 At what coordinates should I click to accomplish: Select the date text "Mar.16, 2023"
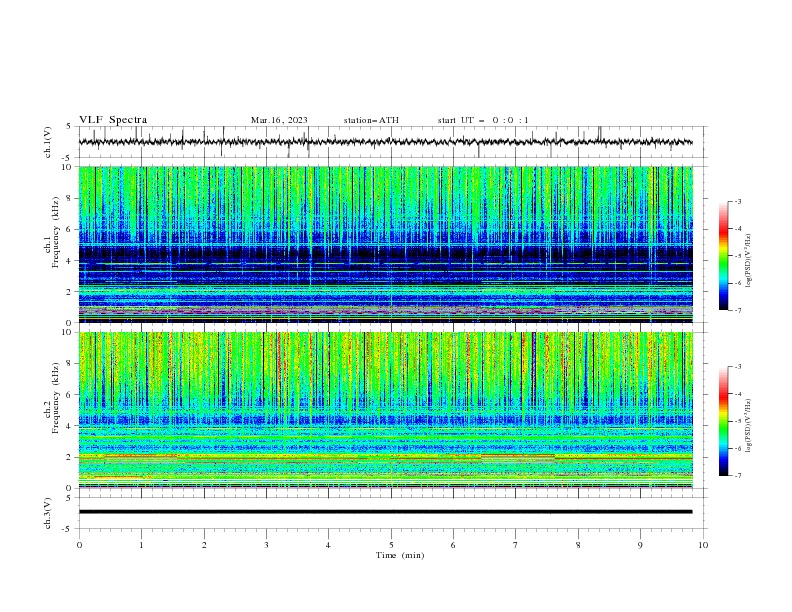coord(279,120)
